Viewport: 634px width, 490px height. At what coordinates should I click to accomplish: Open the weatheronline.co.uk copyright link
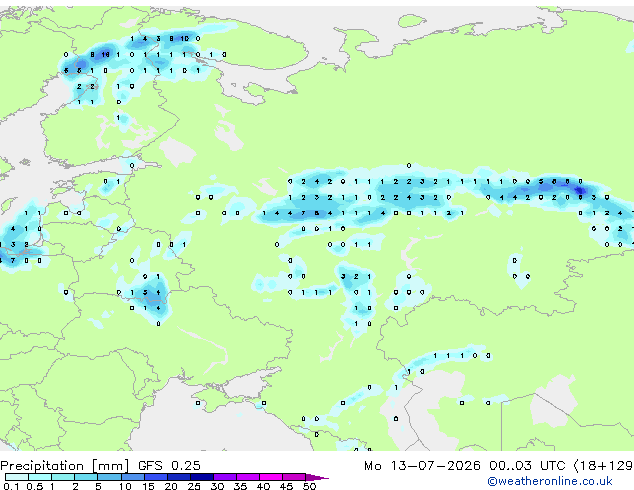pyautogui.click(x=549, y=481)
